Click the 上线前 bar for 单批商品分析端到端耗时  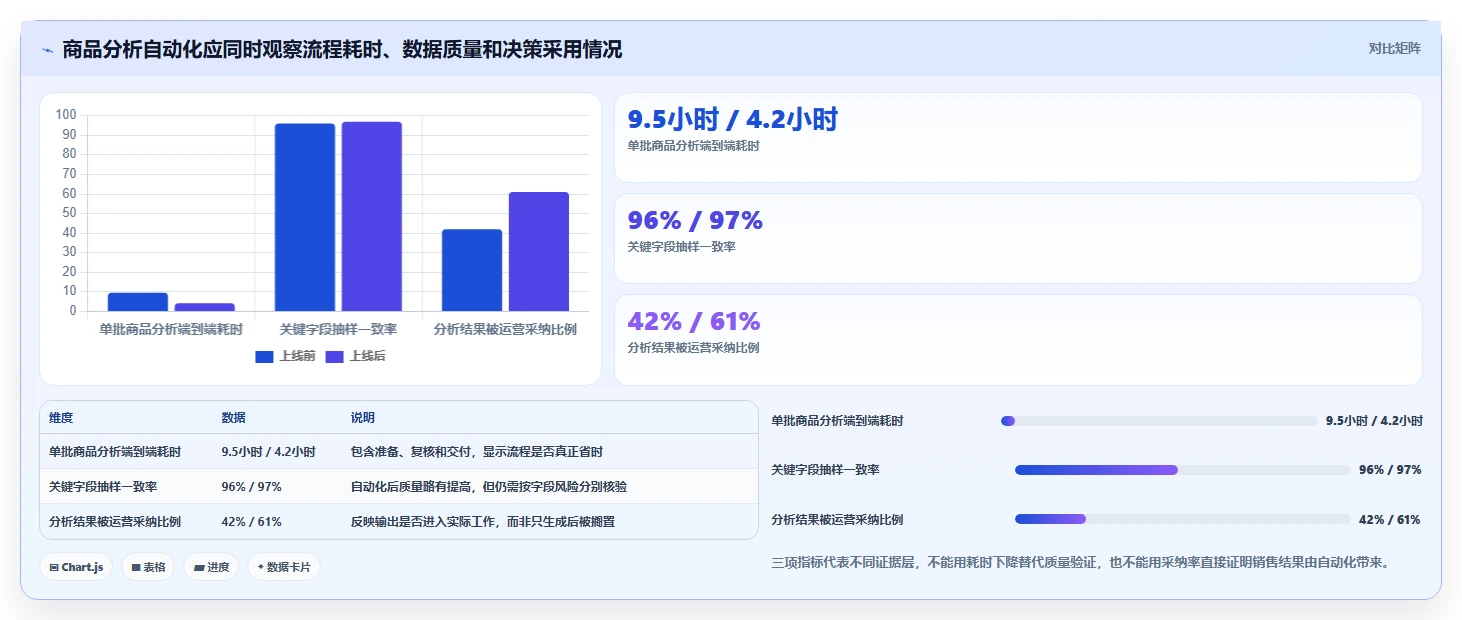(138, 302)
